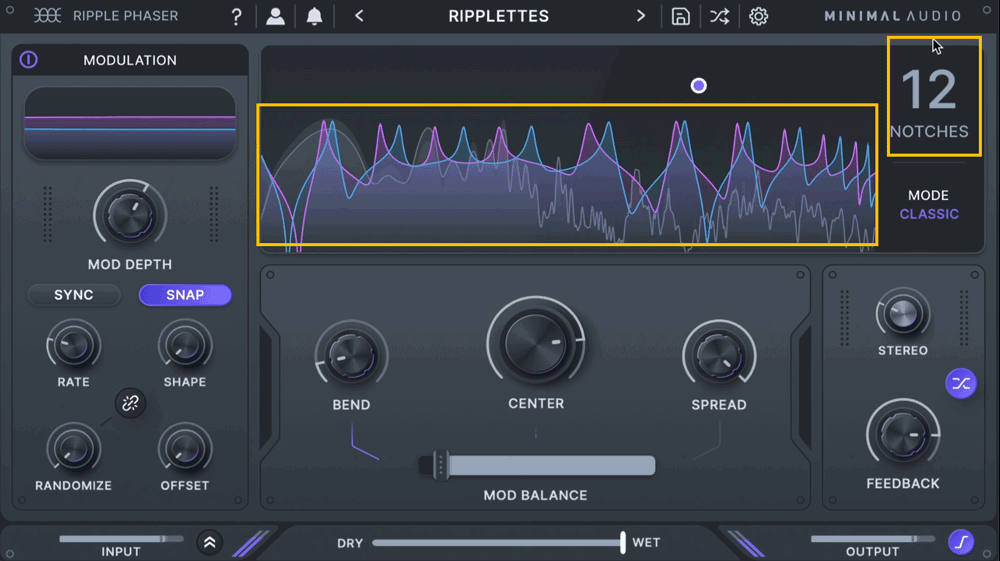Click the RANDOMIZE knob
Viewport: 1000px width, 561px height.
pyautogui.click(x=73, y=449)
